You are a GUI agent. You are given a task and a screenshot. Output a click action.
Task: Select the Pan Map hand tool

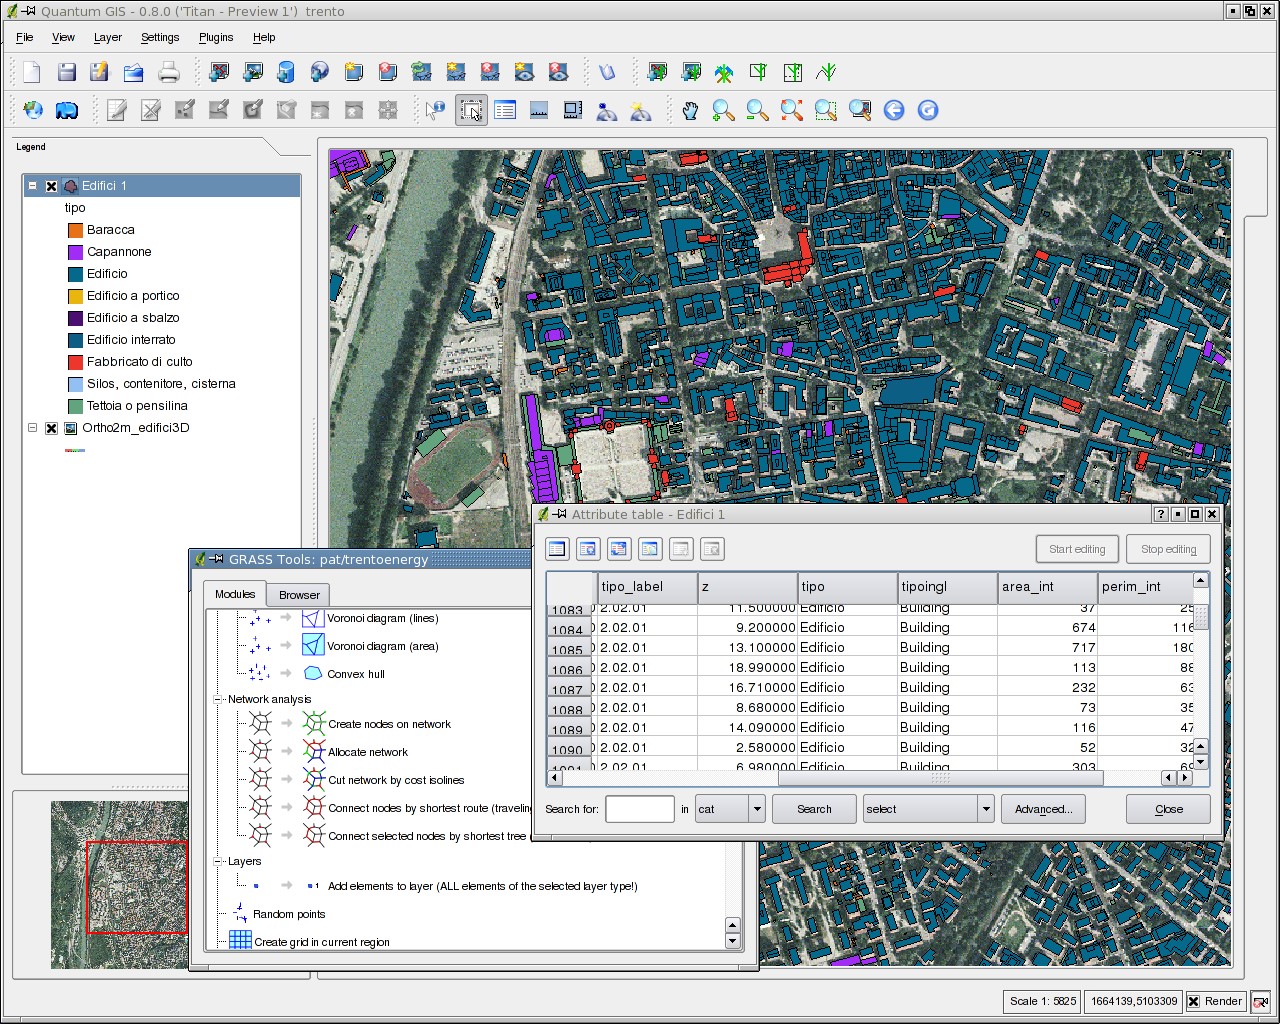(x=690, y=110)
